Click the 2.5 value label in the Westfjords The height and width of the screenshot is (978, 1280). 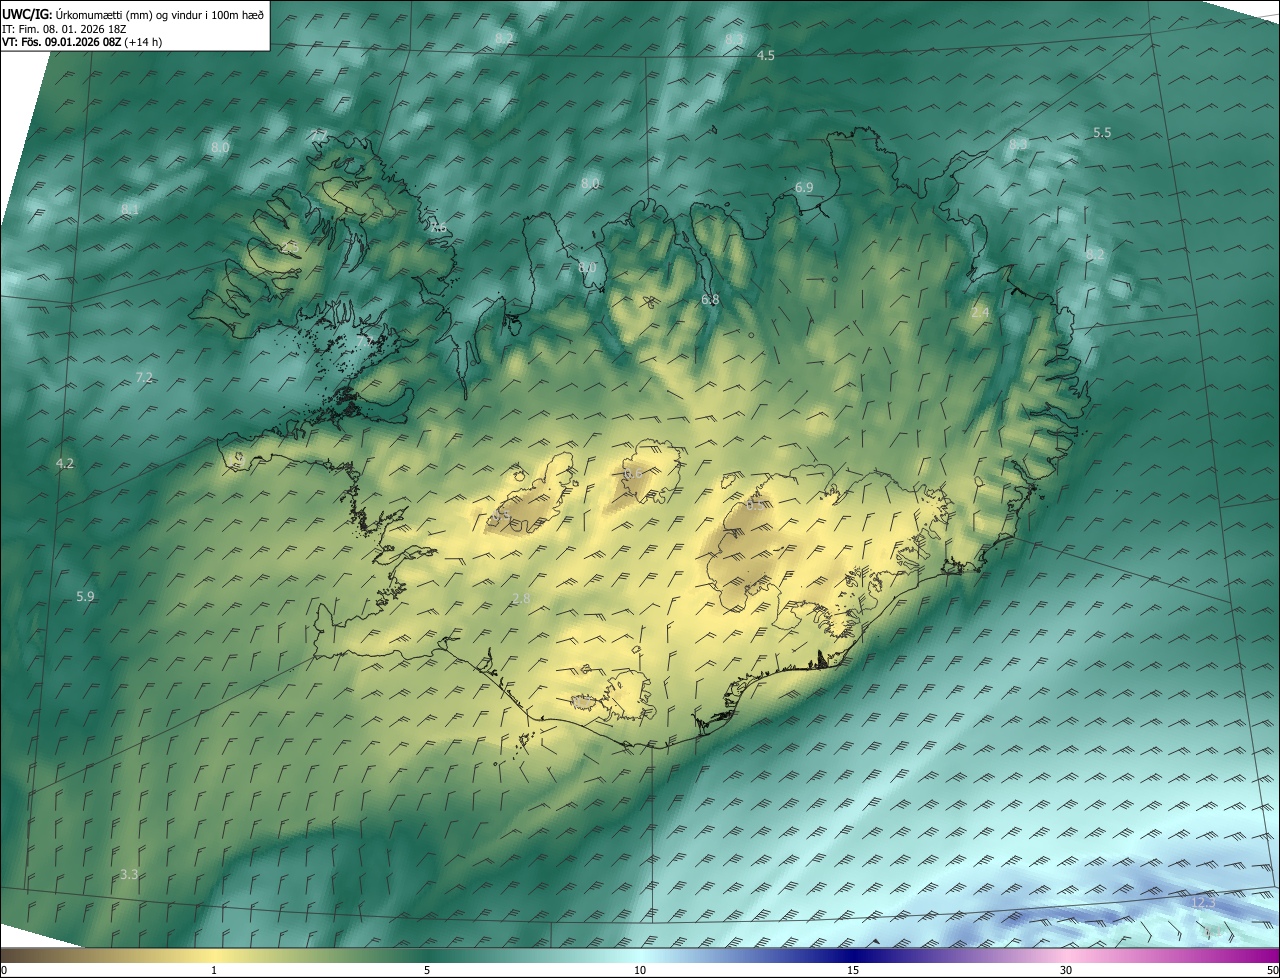tap(290, 247)
